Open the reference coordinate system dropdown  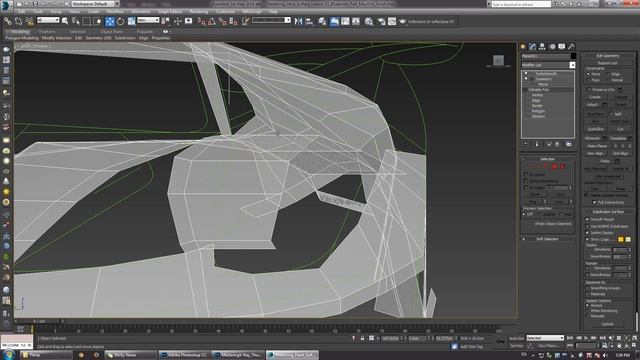pos(148,20)
